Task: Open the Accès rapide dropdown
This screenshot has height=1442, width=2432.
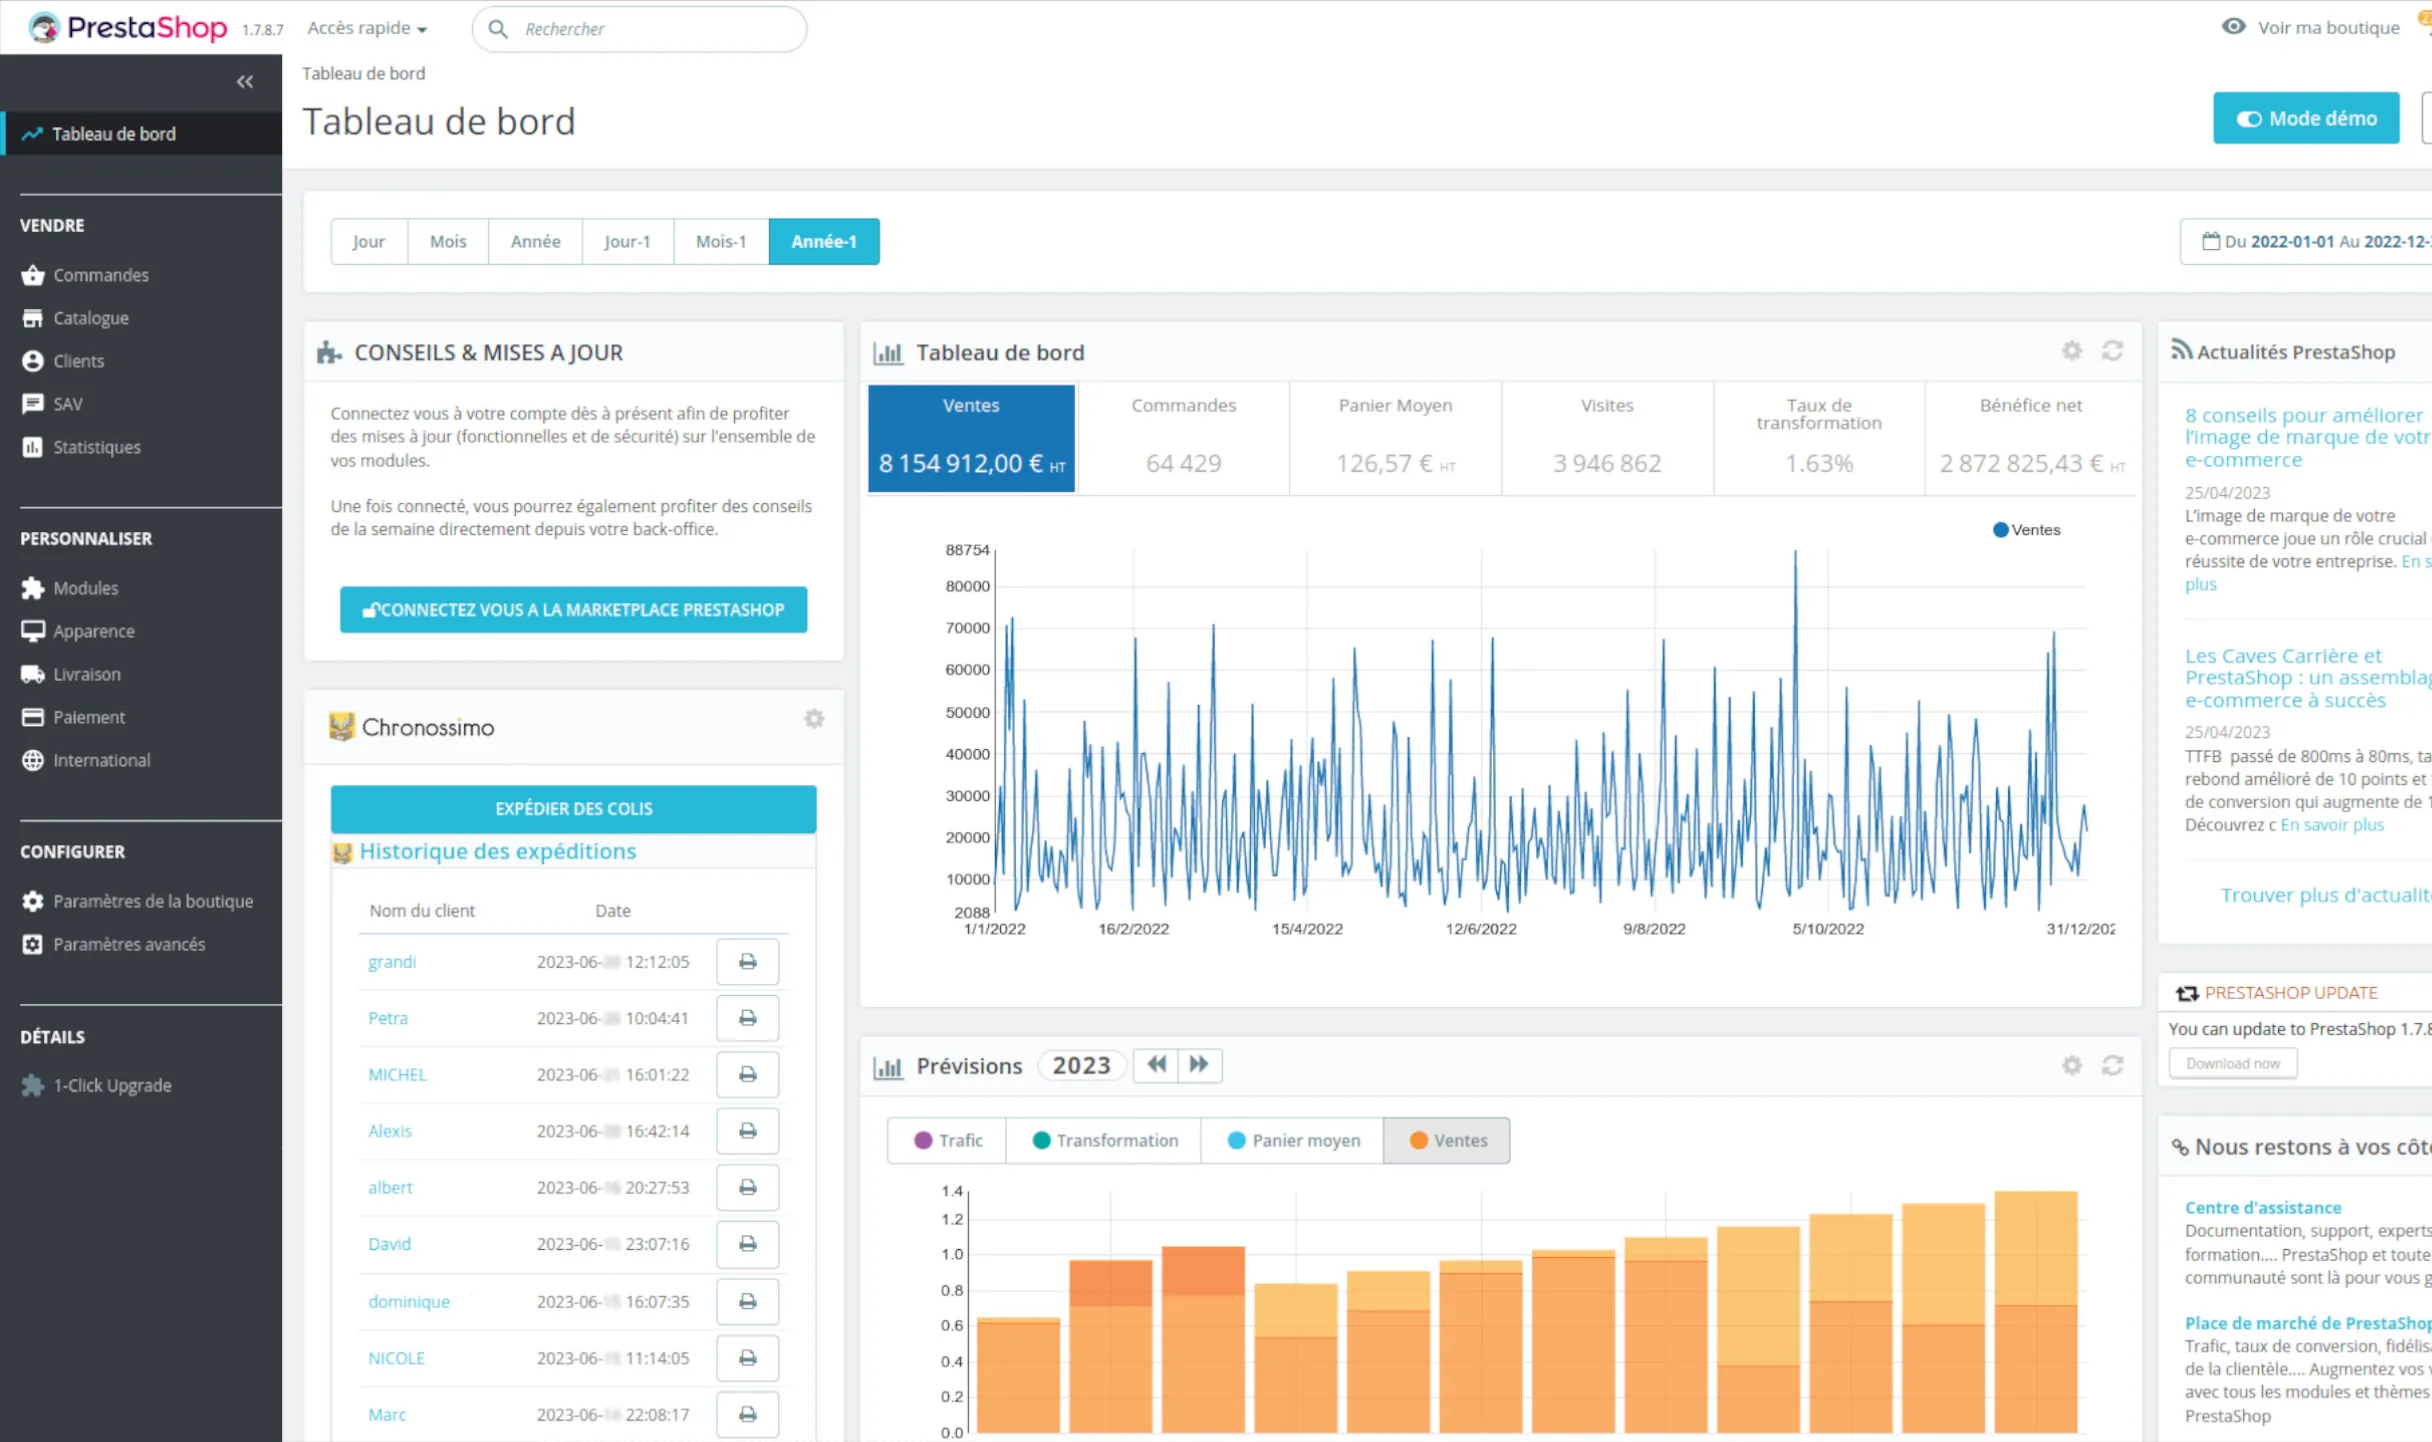Action: click(x=367, y=29)
